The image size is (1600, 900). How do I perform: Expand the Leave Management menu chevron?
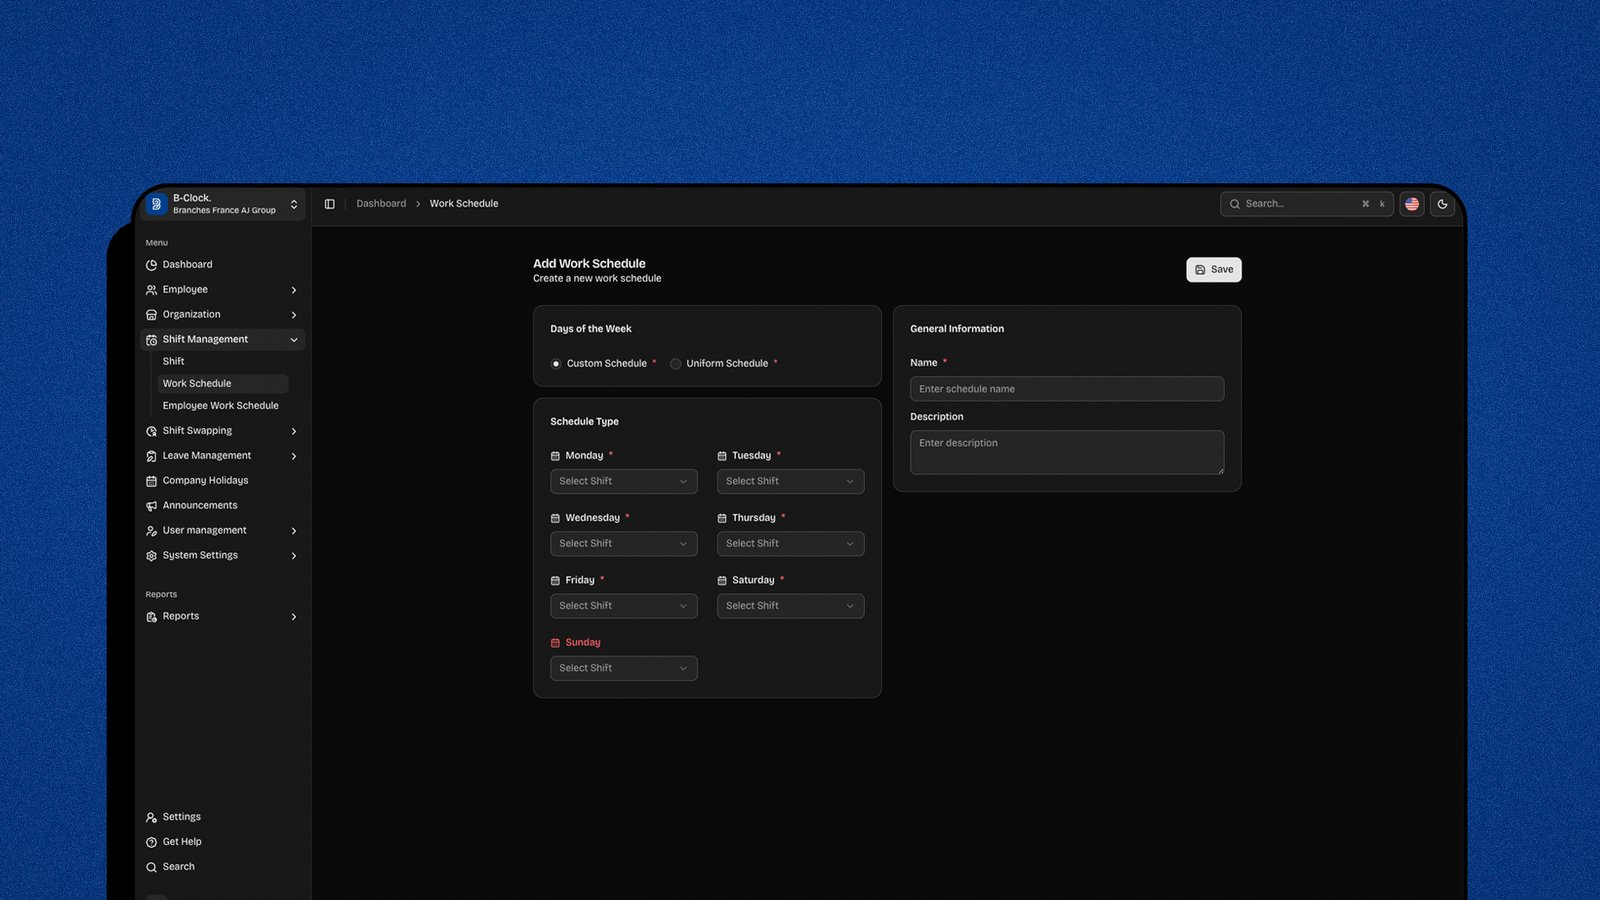(294, 456)
